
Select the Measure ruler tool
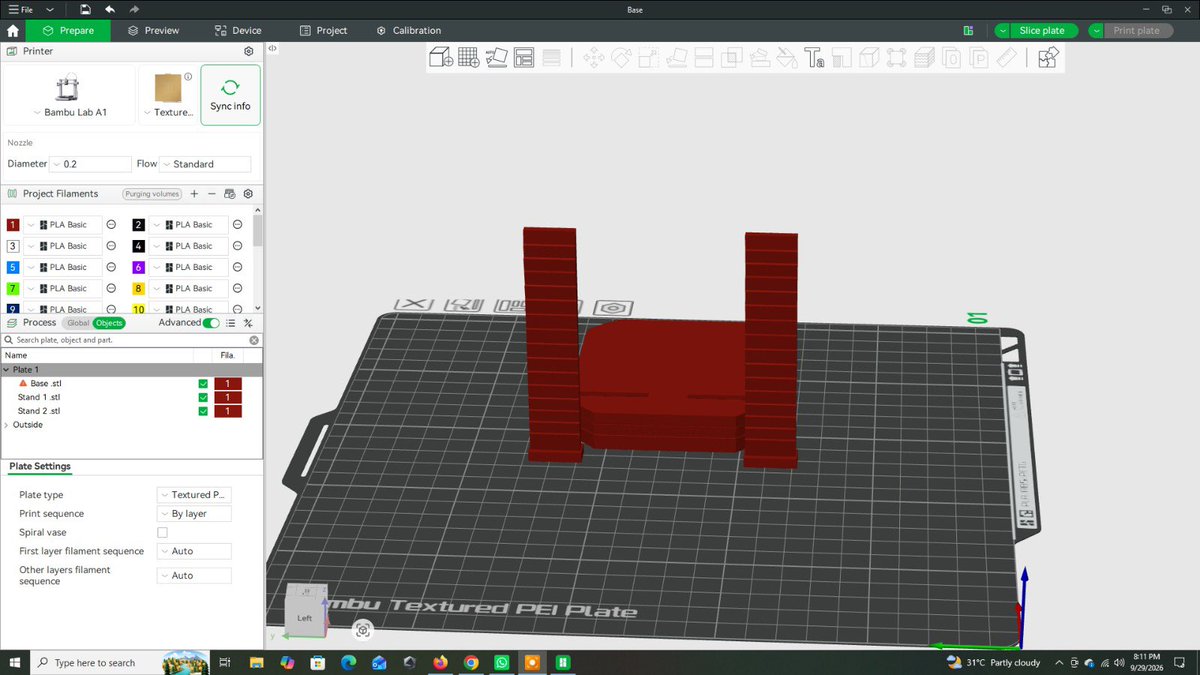tap(1007, 58)
